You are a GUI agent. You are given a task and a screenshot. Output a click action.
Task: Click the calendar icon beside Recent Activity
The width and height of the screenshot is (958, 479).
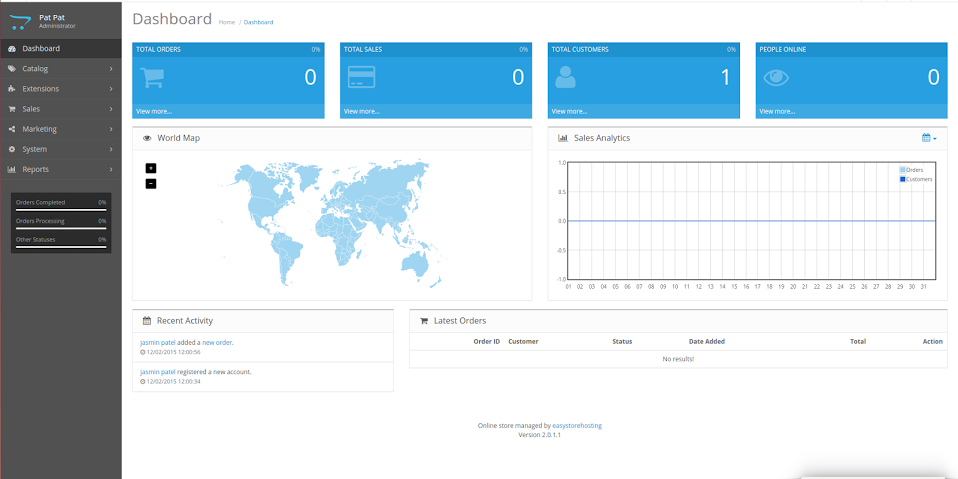147,321
